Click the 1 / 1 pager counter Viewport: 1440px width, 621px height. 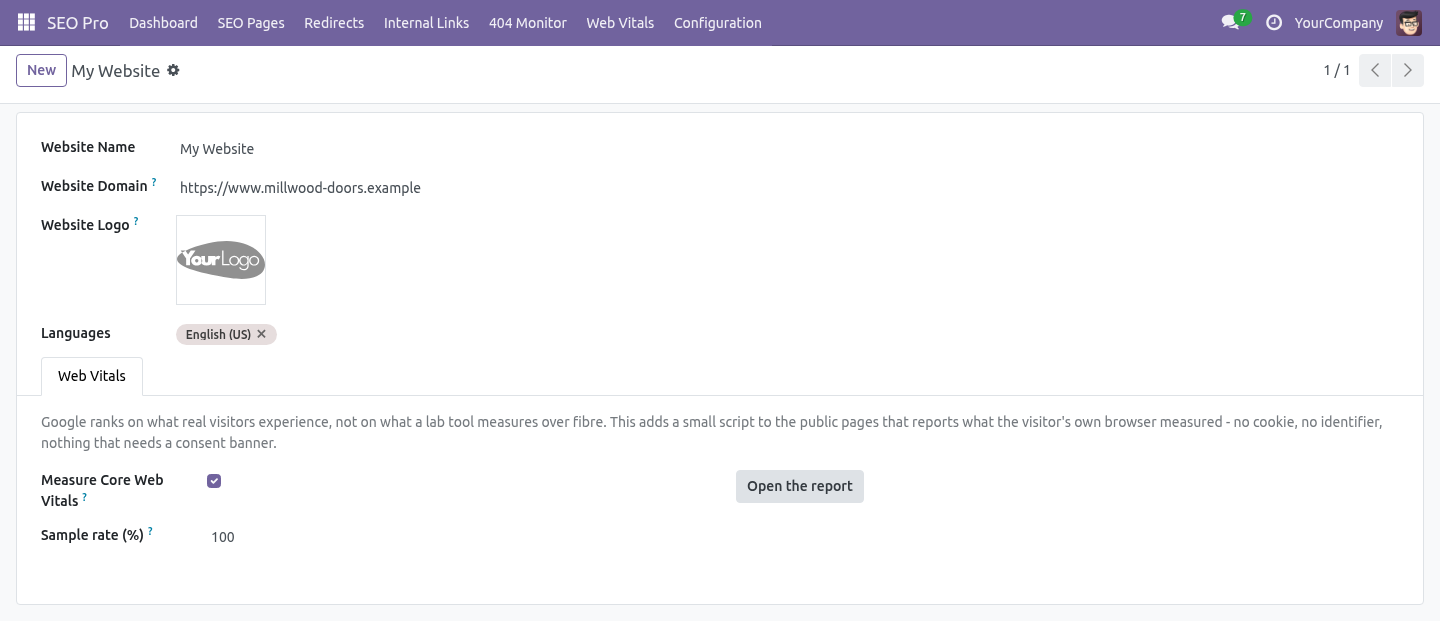[x=1337, y=70]
